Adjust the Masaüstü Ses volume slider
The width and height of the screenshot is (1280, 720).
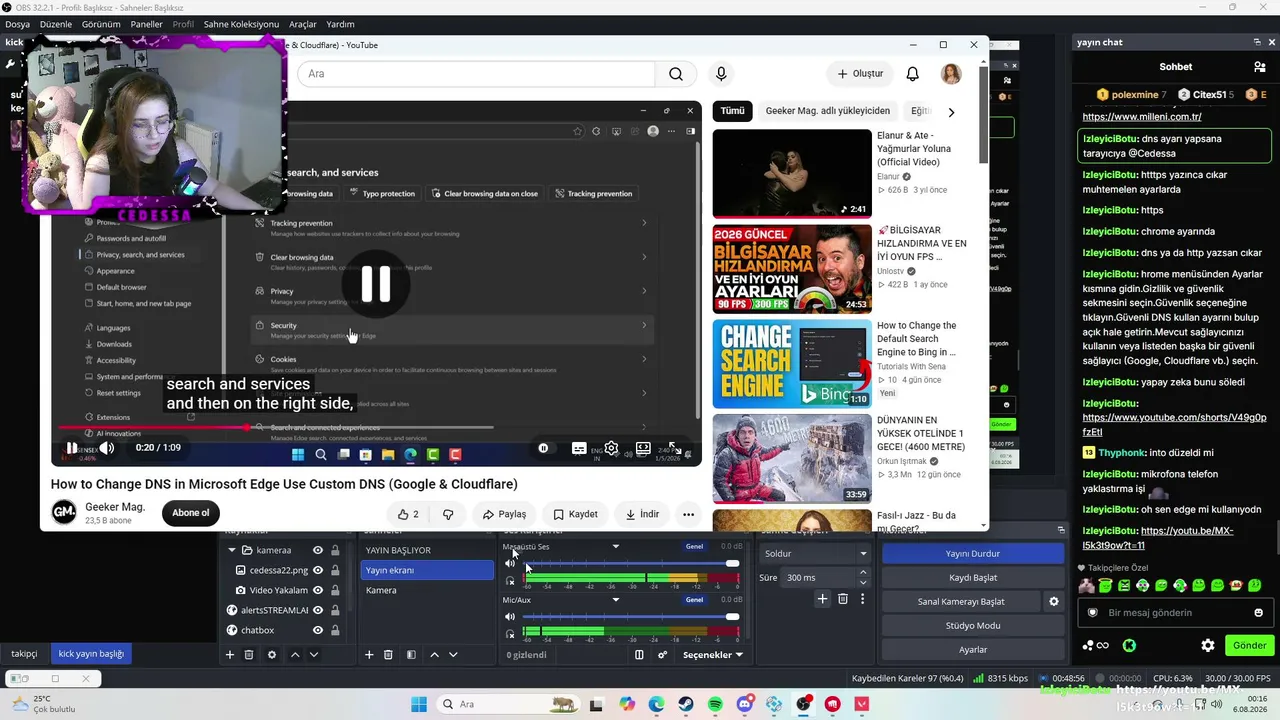click(630, 564)
